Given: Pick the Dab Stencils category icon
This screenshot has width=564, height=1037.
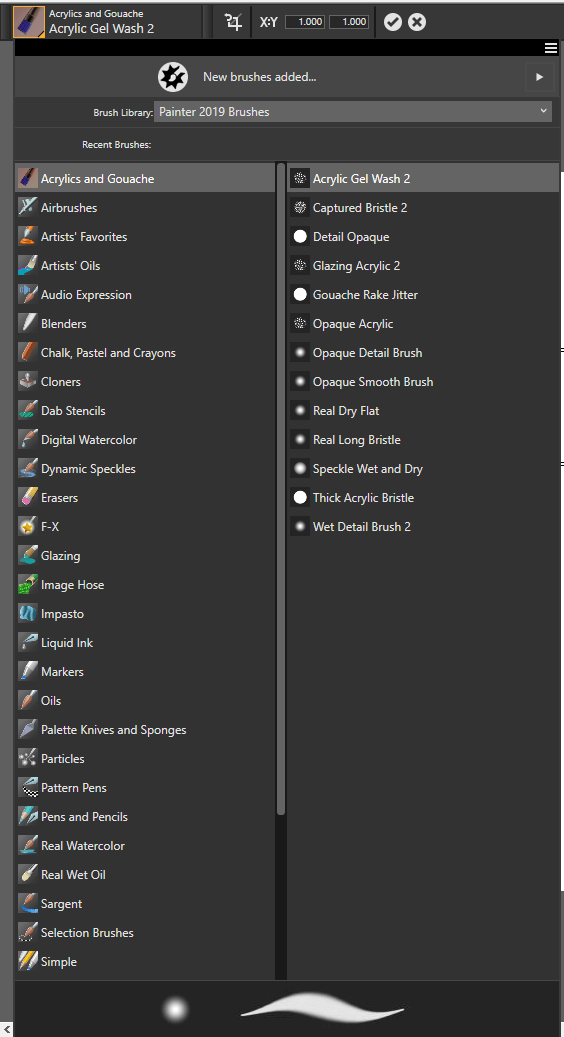Looking at the screenshot, I should [28, 411].
